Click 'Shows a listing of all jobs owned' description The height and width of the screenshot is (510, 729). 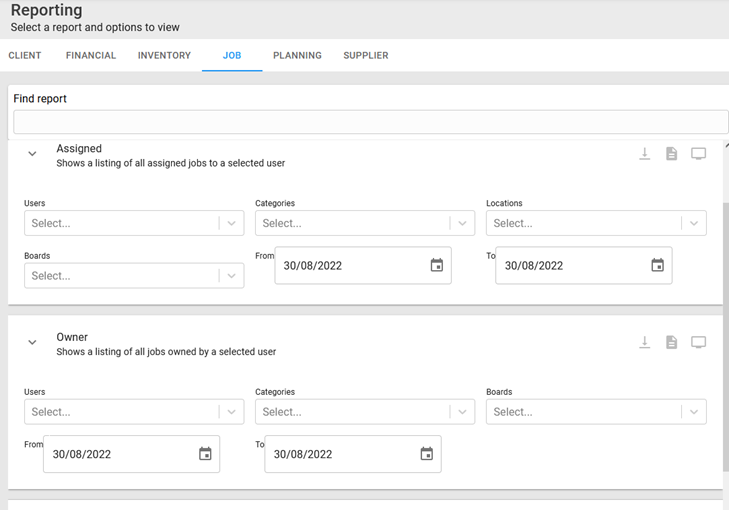166,352
